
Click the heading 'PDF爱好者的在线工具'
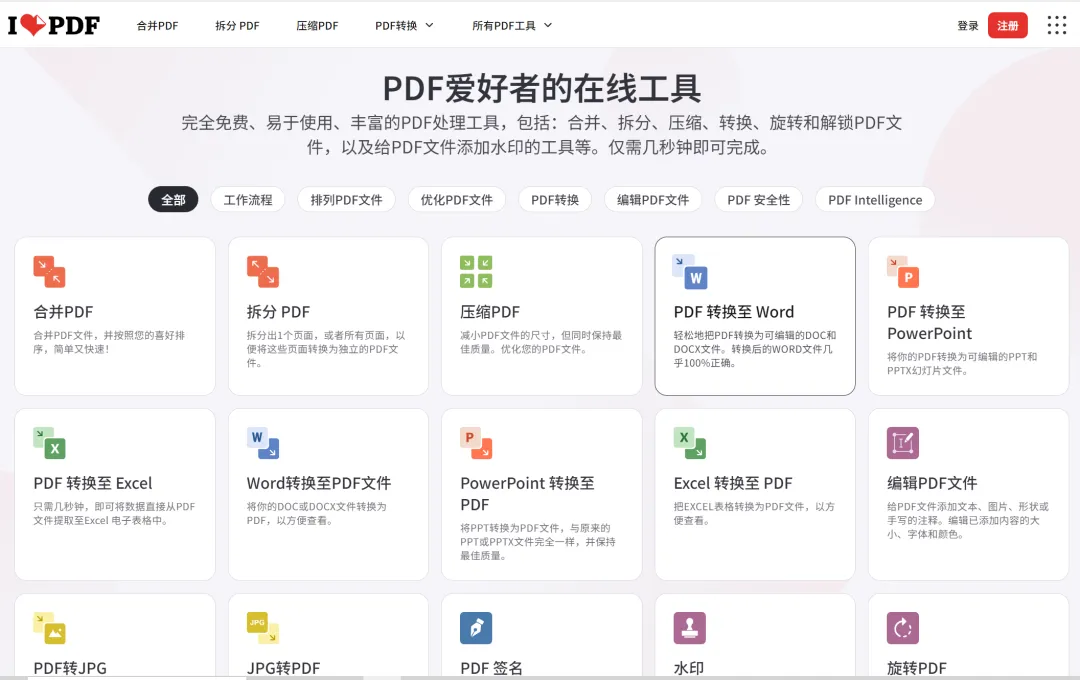pyautogui.click(x=541, y=89)
